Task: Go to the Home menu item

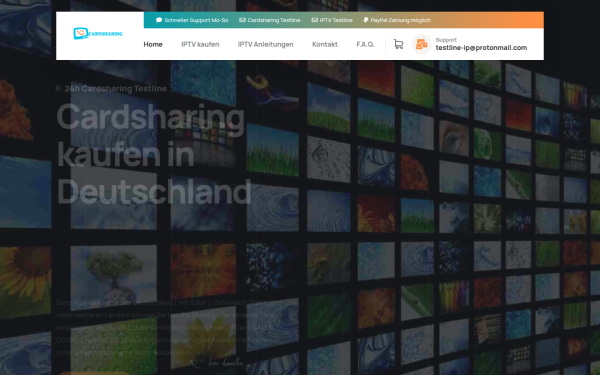Action: tap(153, 44)
